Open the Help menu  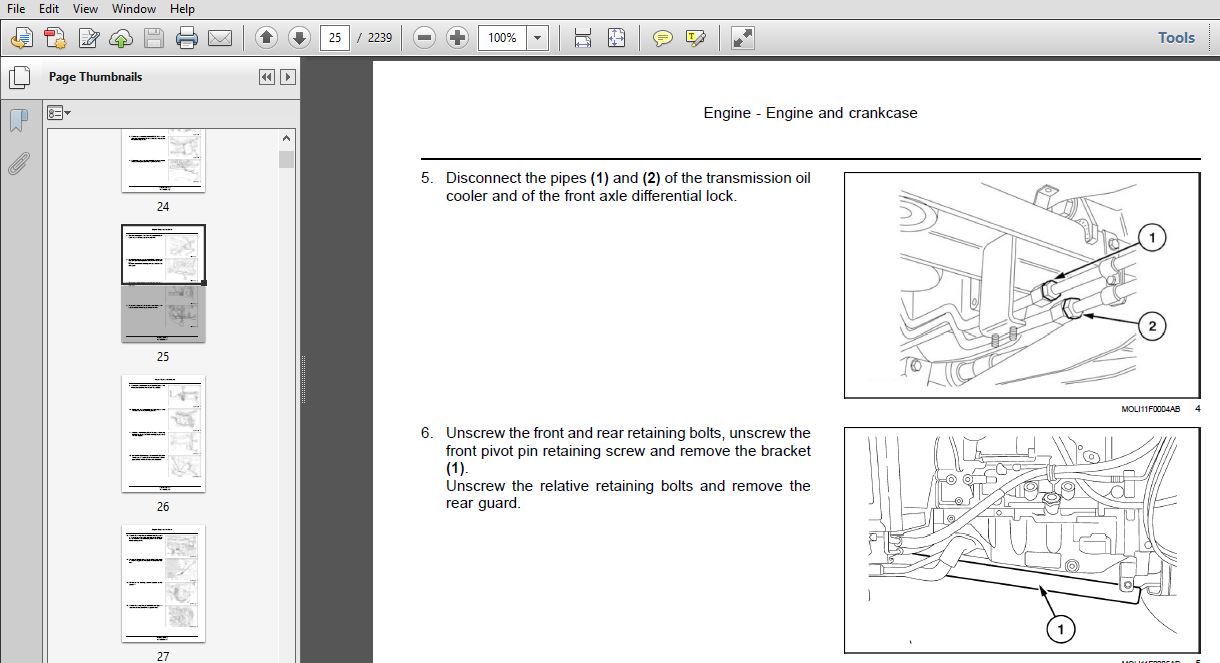coord(182,9)
